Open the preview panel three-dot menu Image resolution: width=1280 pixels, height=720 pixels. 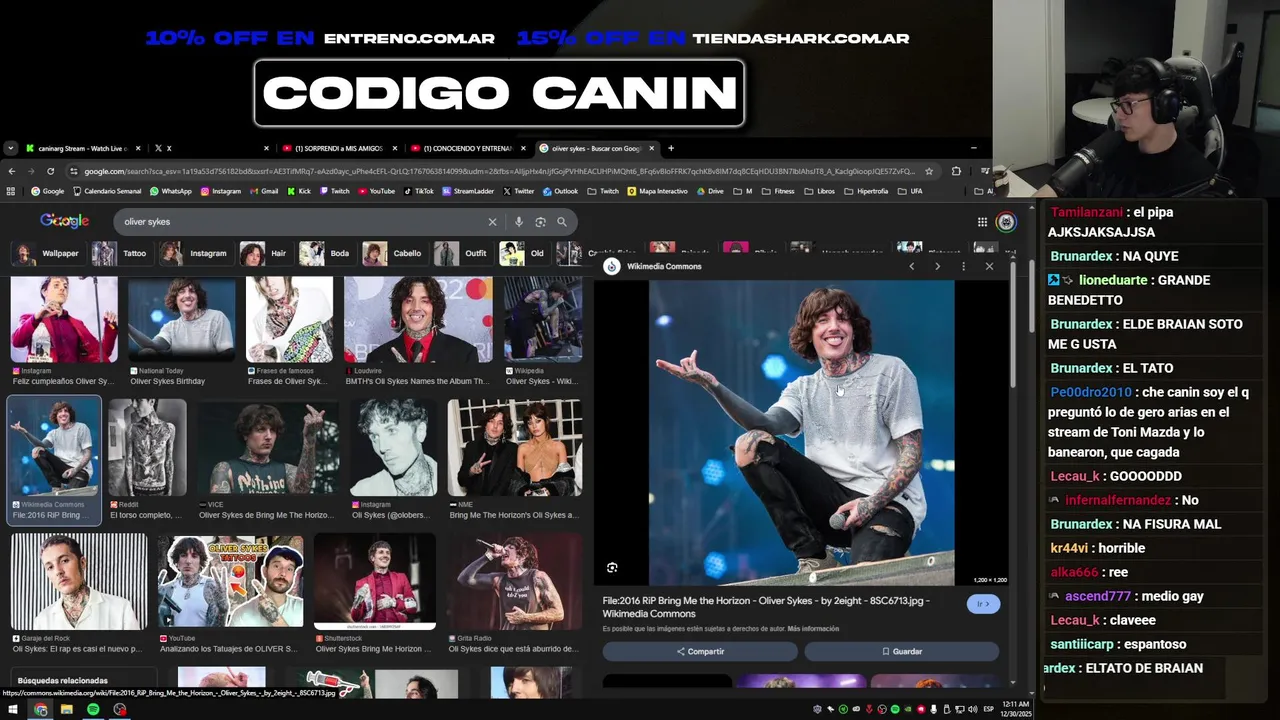(x=963, y=266)
